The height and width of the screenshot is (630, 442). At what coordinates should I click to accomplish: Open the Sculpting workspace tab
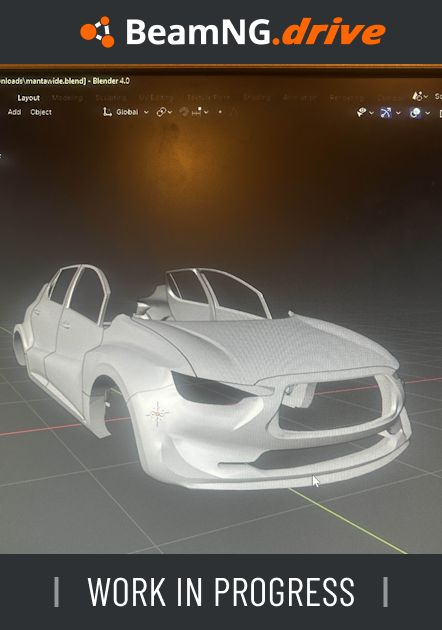pyautogui.click(x=110, y=98)
